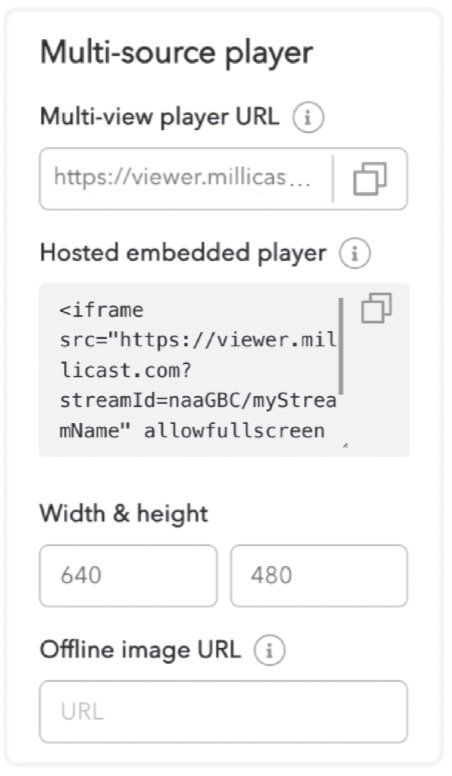Click info icon beside Multi-view player URL
Viewport: 452px width, 776px height.
click(x=307, y=117)
